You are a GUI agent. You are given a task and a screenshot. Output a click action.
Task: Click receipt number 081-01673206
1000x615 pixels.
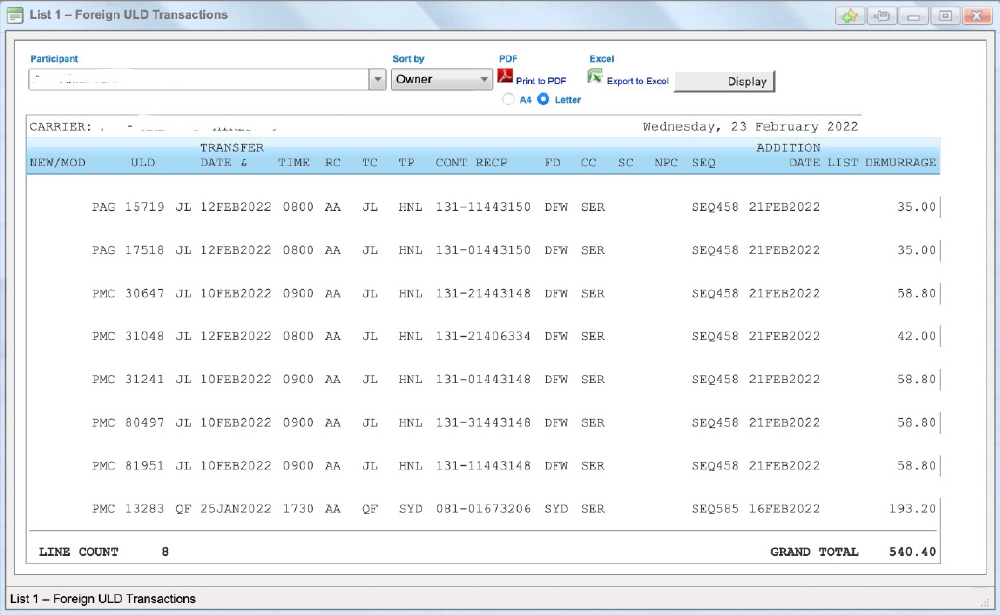click(483, 508)
